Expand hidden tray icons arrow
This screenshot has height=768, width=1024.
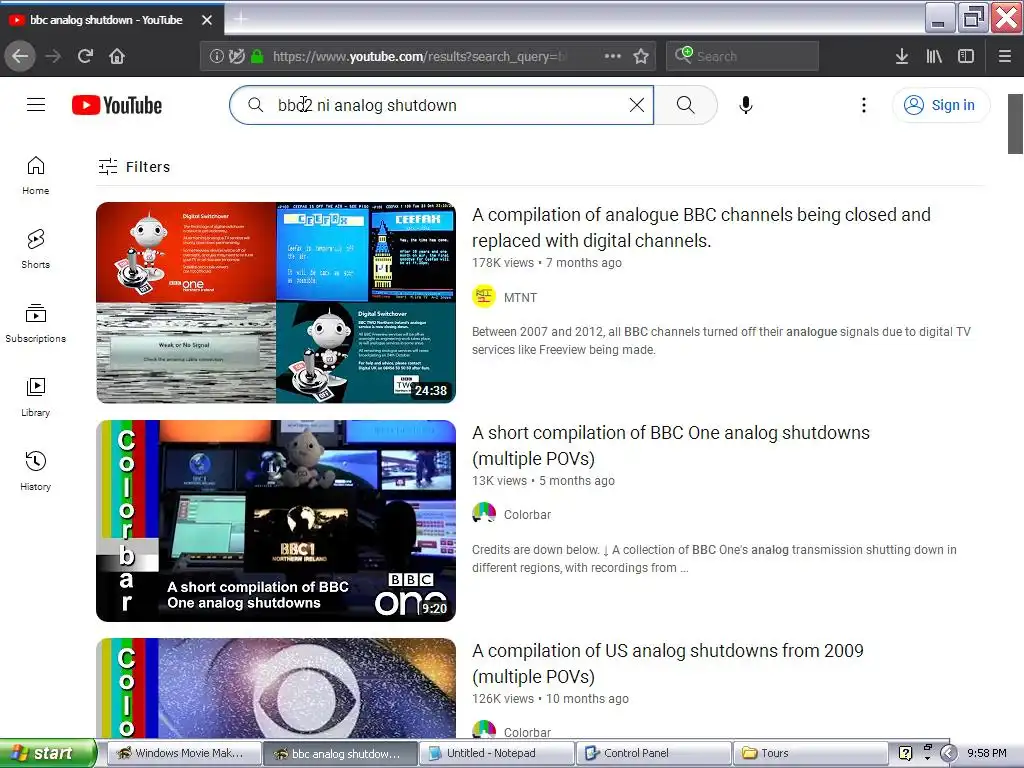coord(948,753)
